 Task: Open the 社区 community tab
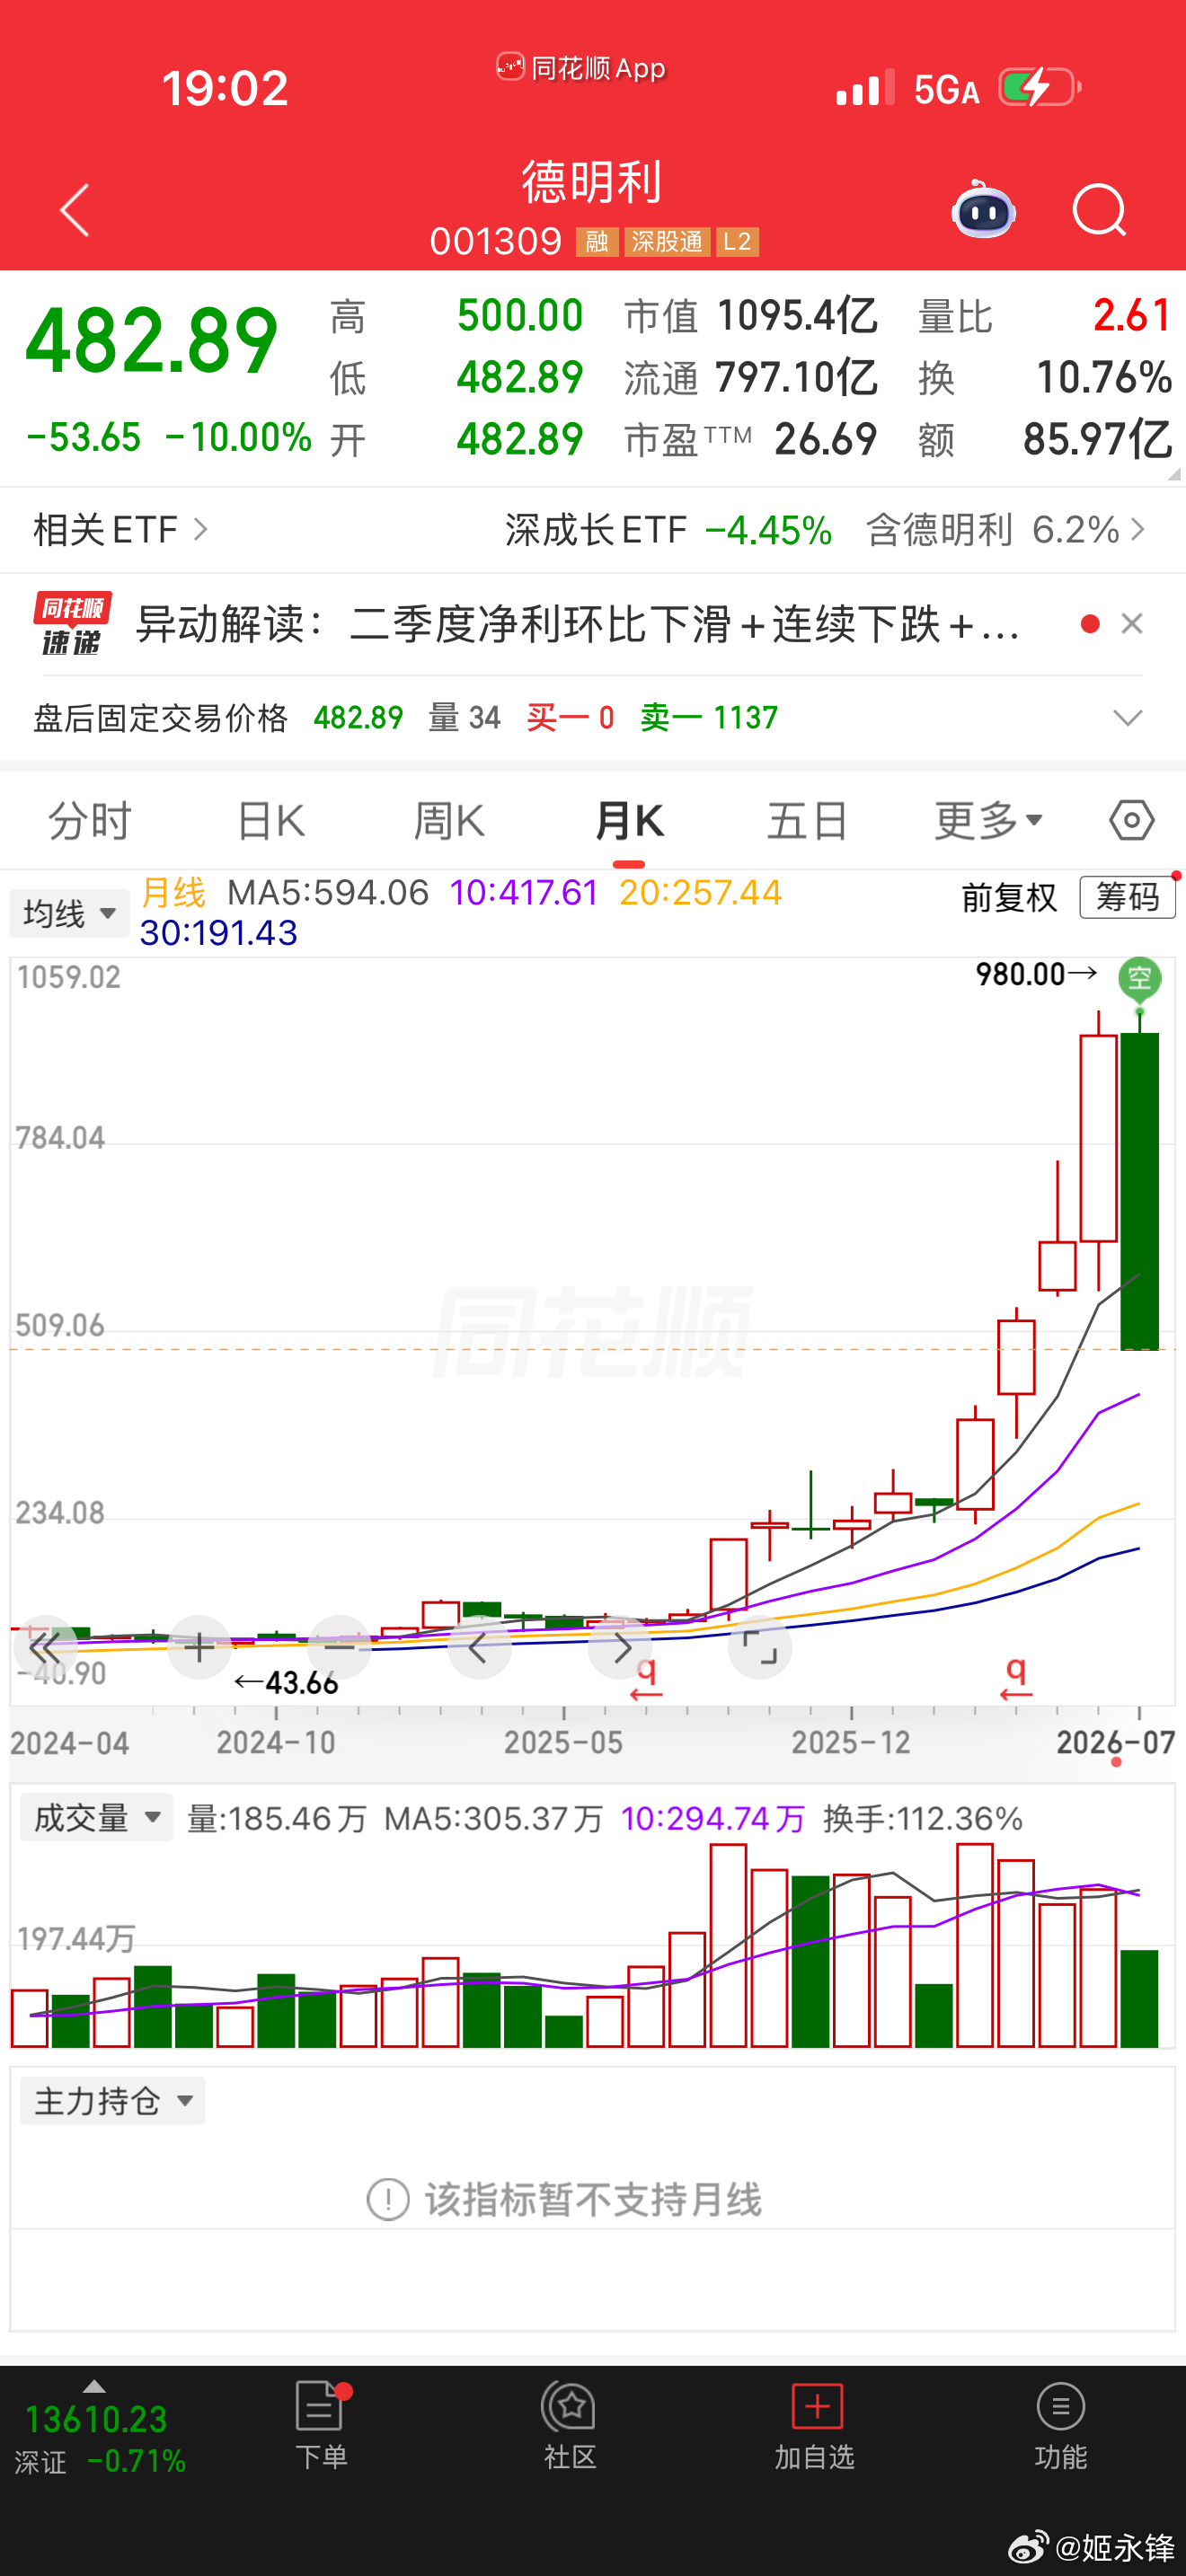(570, 2425)
